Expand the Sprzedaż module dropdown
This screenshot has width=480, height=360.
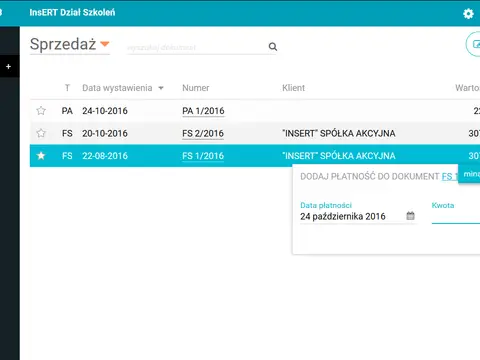[105, 44]
